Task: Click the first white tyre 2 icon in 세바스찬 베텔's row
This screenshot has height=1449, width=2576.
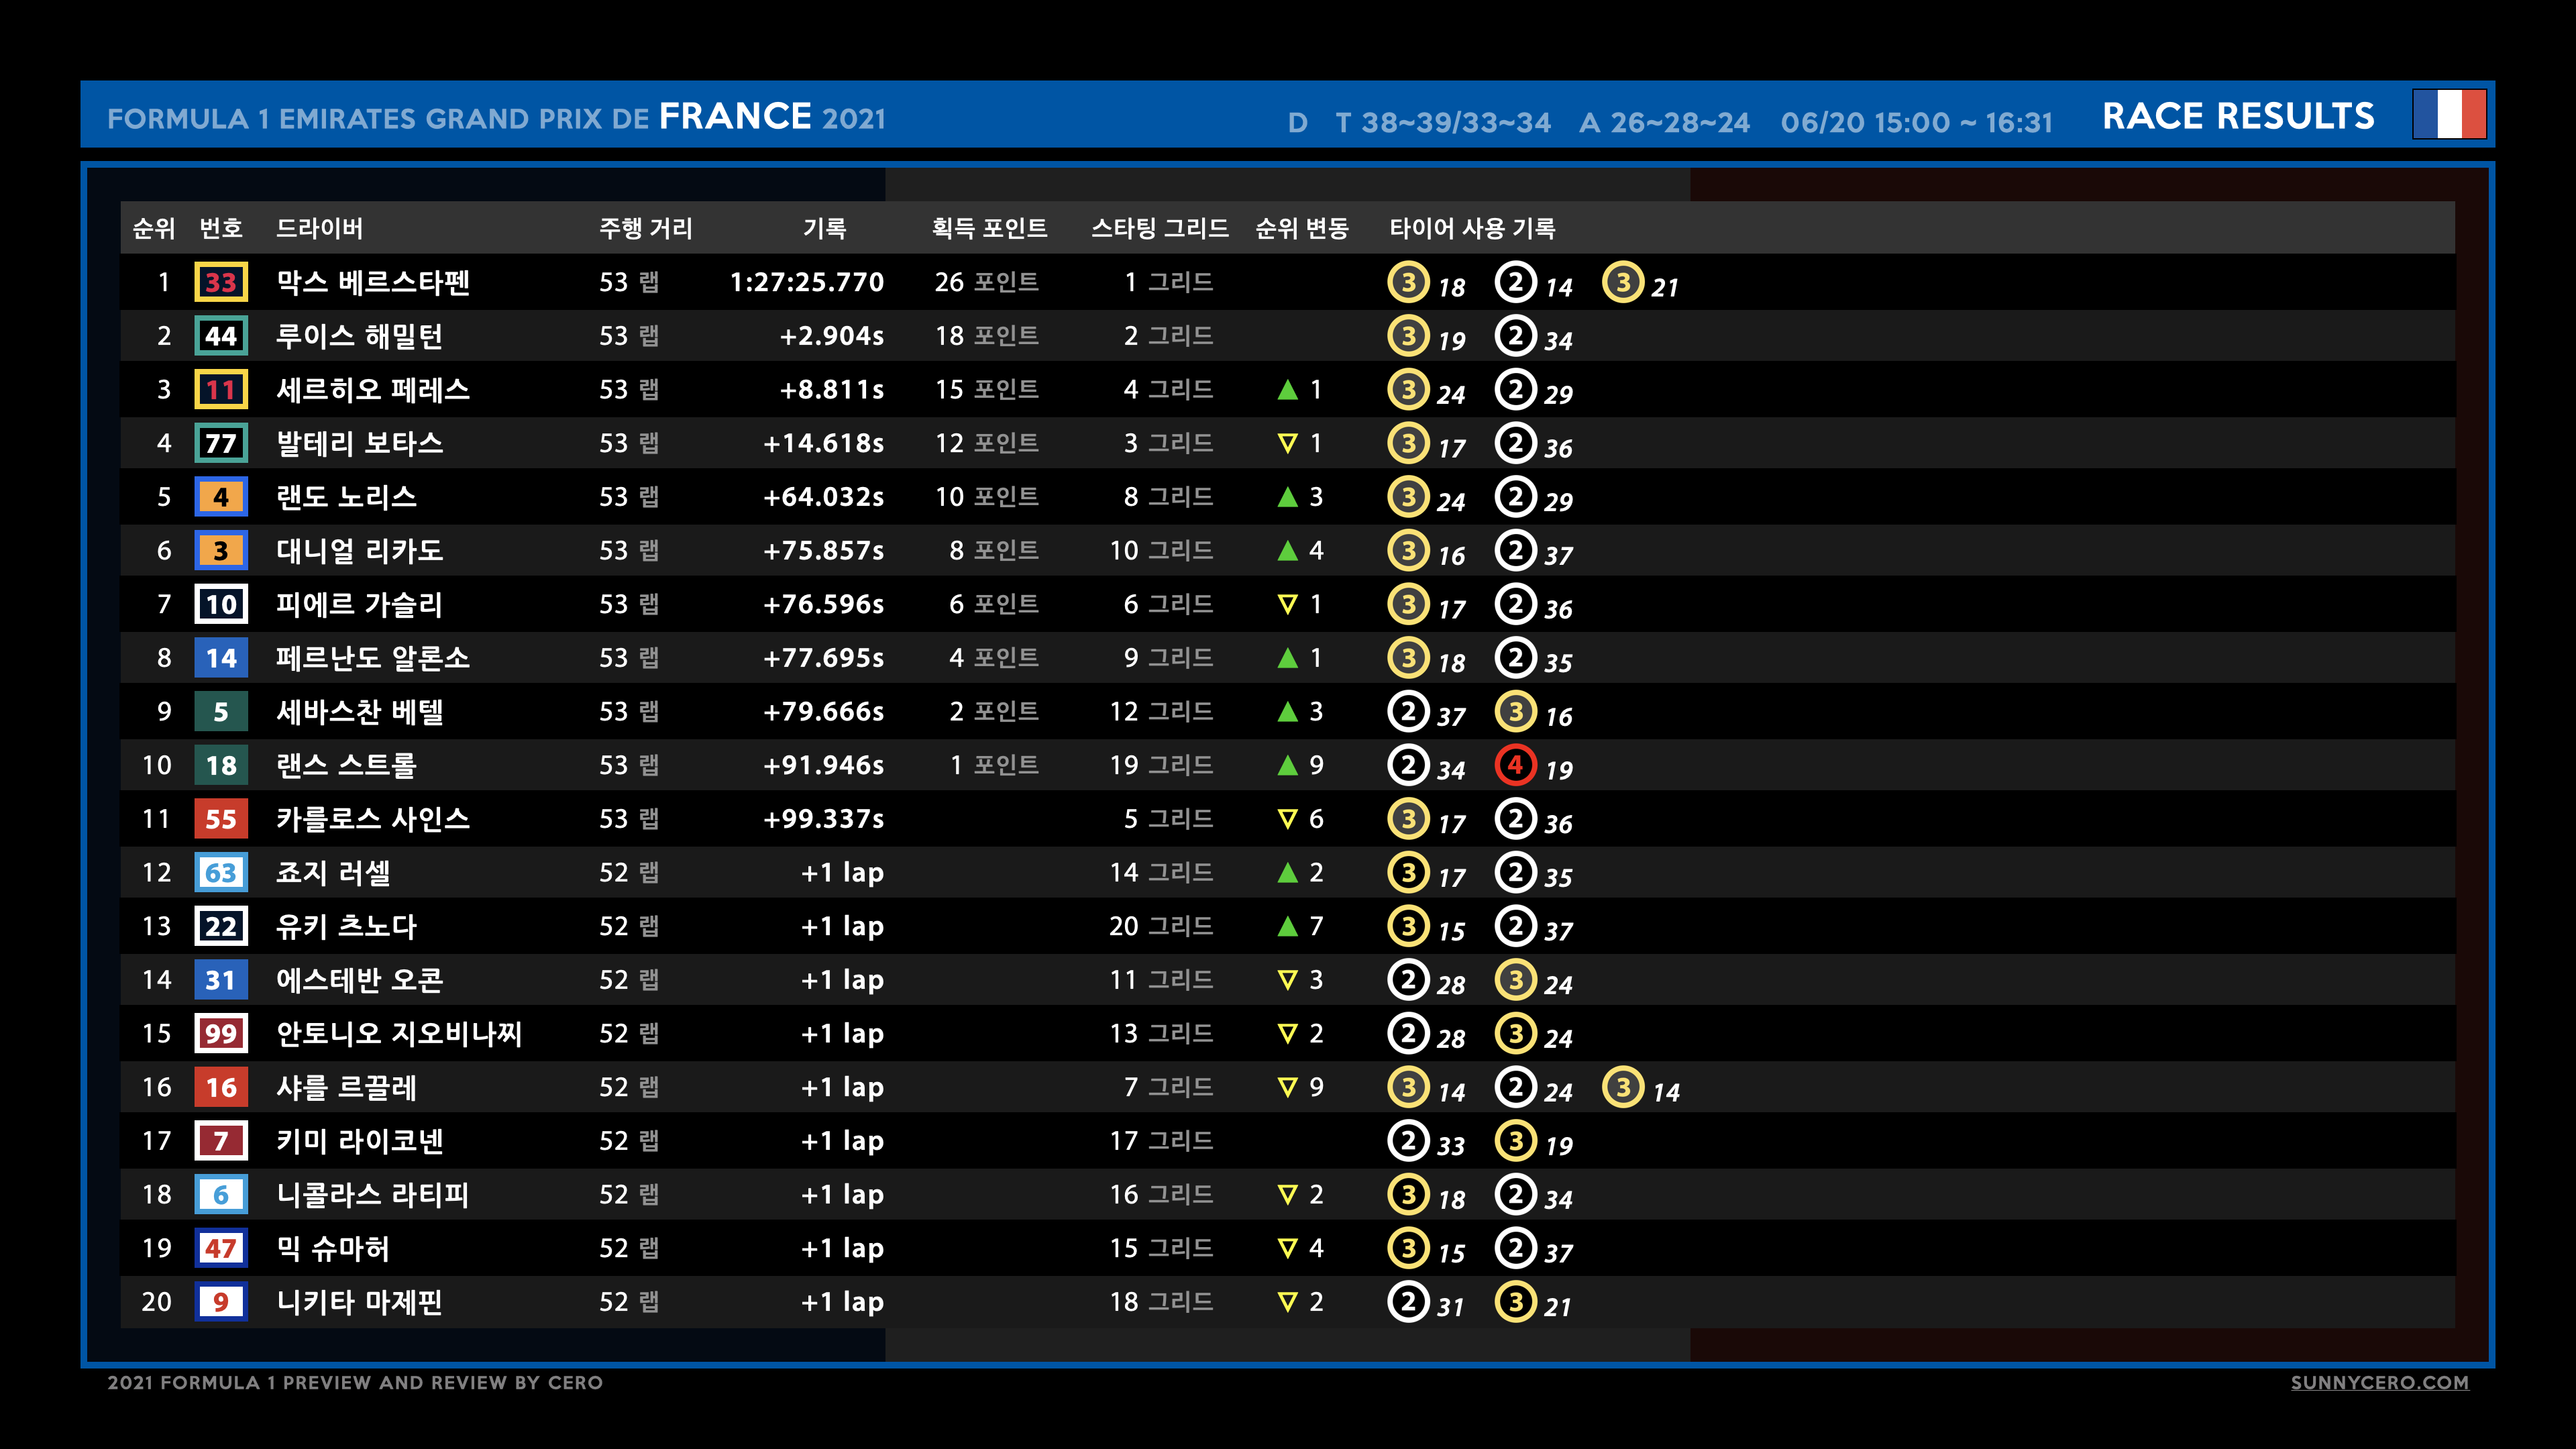Action: 1409,711
